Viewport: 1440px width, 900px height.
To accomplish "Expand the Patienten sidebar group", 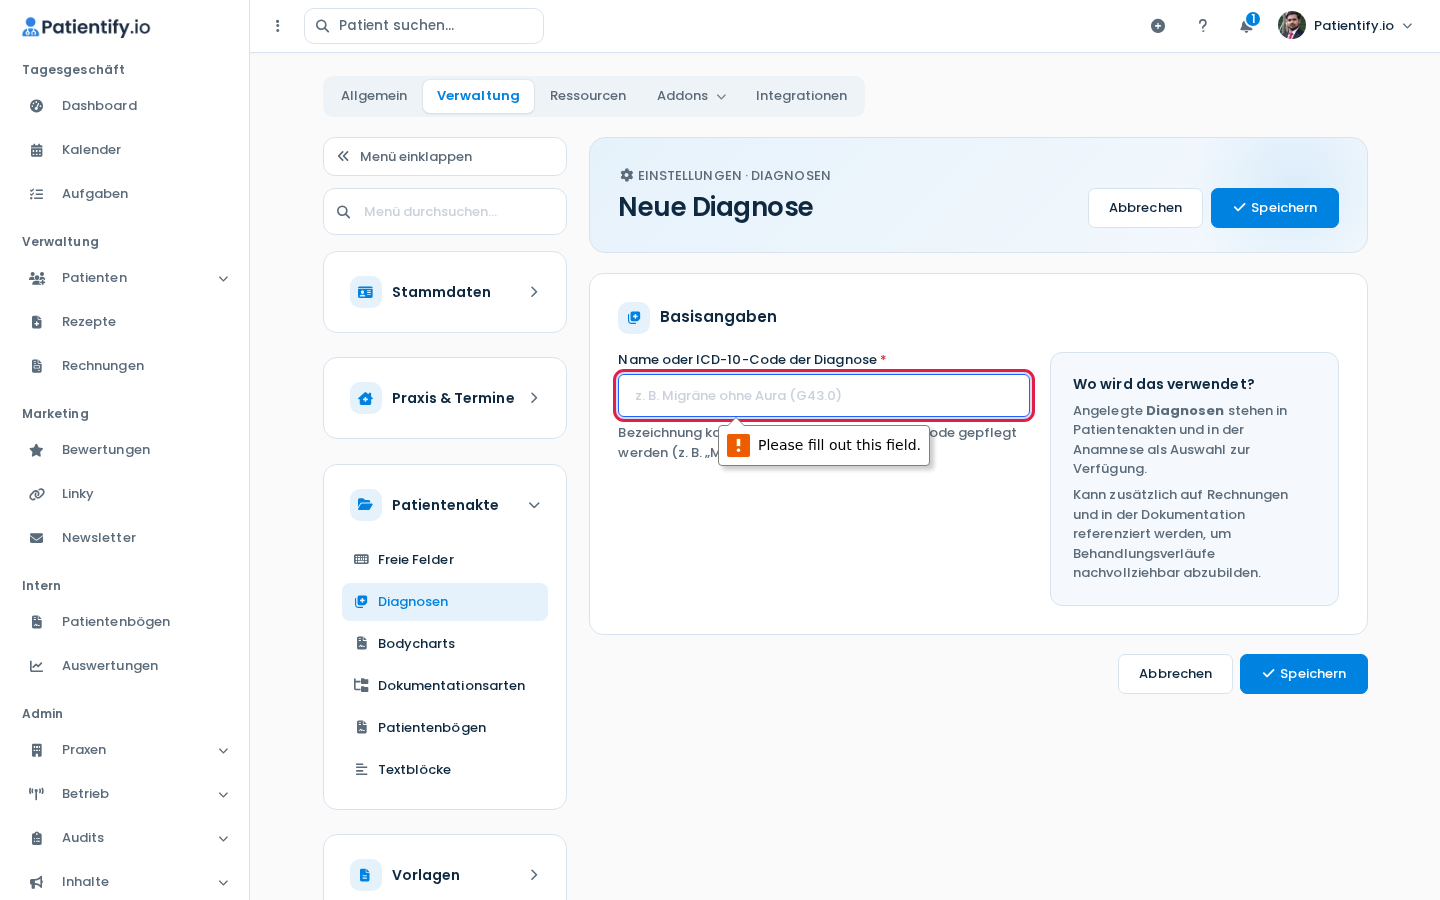I will click(224, 279).
